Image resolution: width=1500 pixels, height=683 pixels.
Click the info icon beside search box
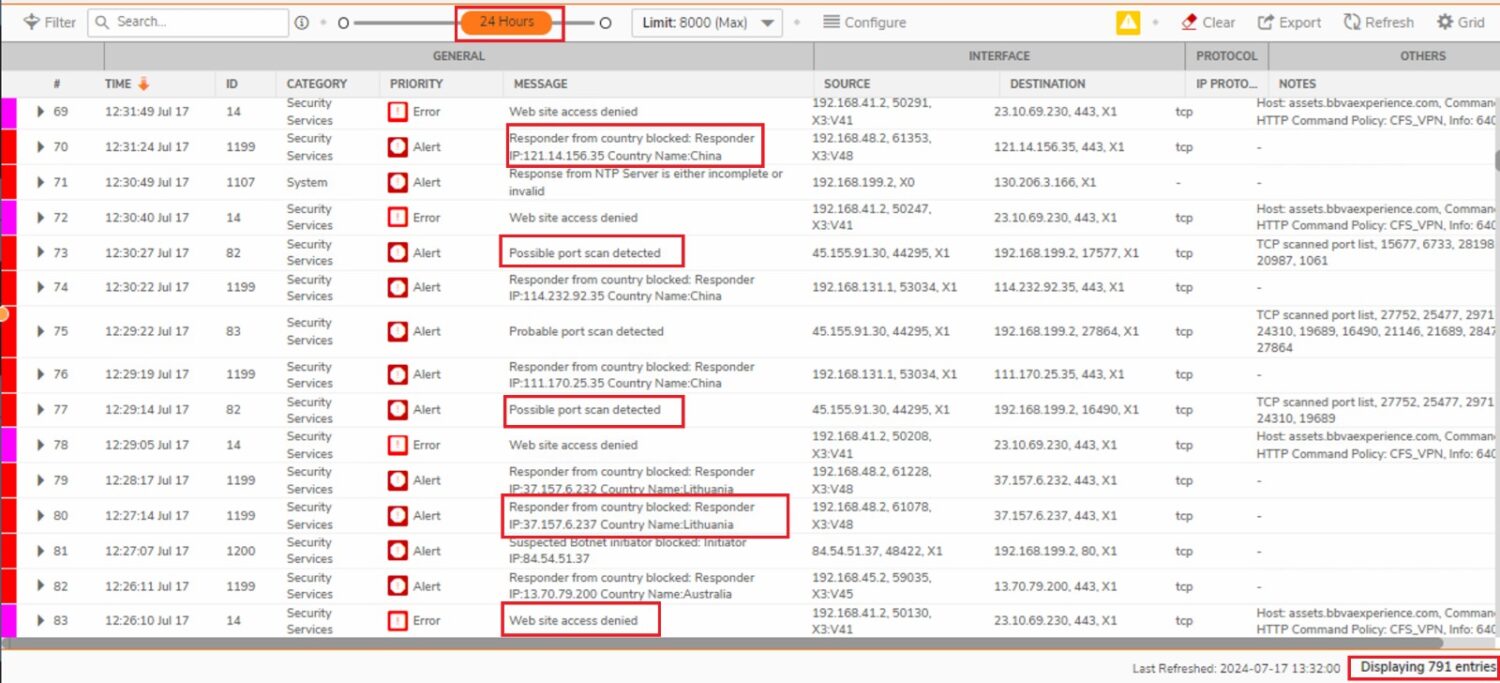click(x=301, y=23)
